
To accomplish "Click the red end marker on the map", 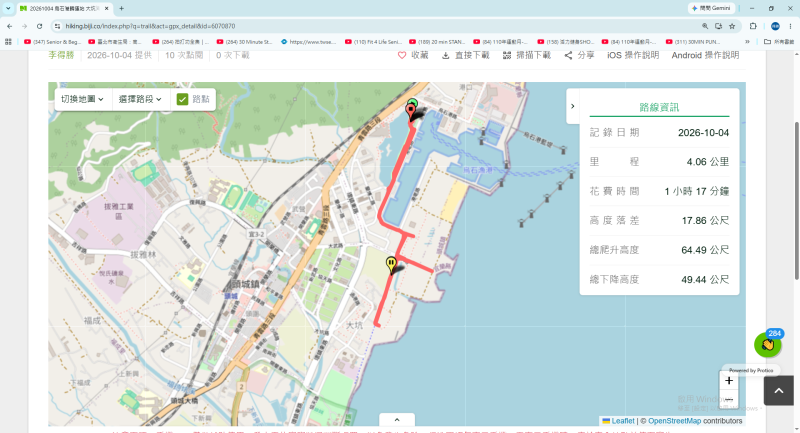I will click(x=411, y=112).
